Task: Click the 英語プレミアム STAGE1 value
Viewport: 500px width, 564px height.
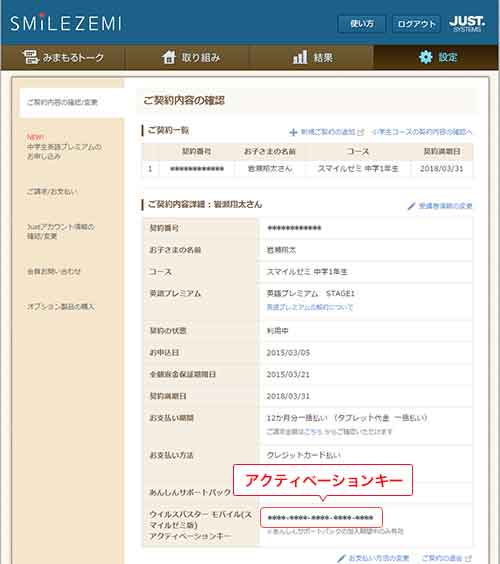Action: click(x=310, y=294)
